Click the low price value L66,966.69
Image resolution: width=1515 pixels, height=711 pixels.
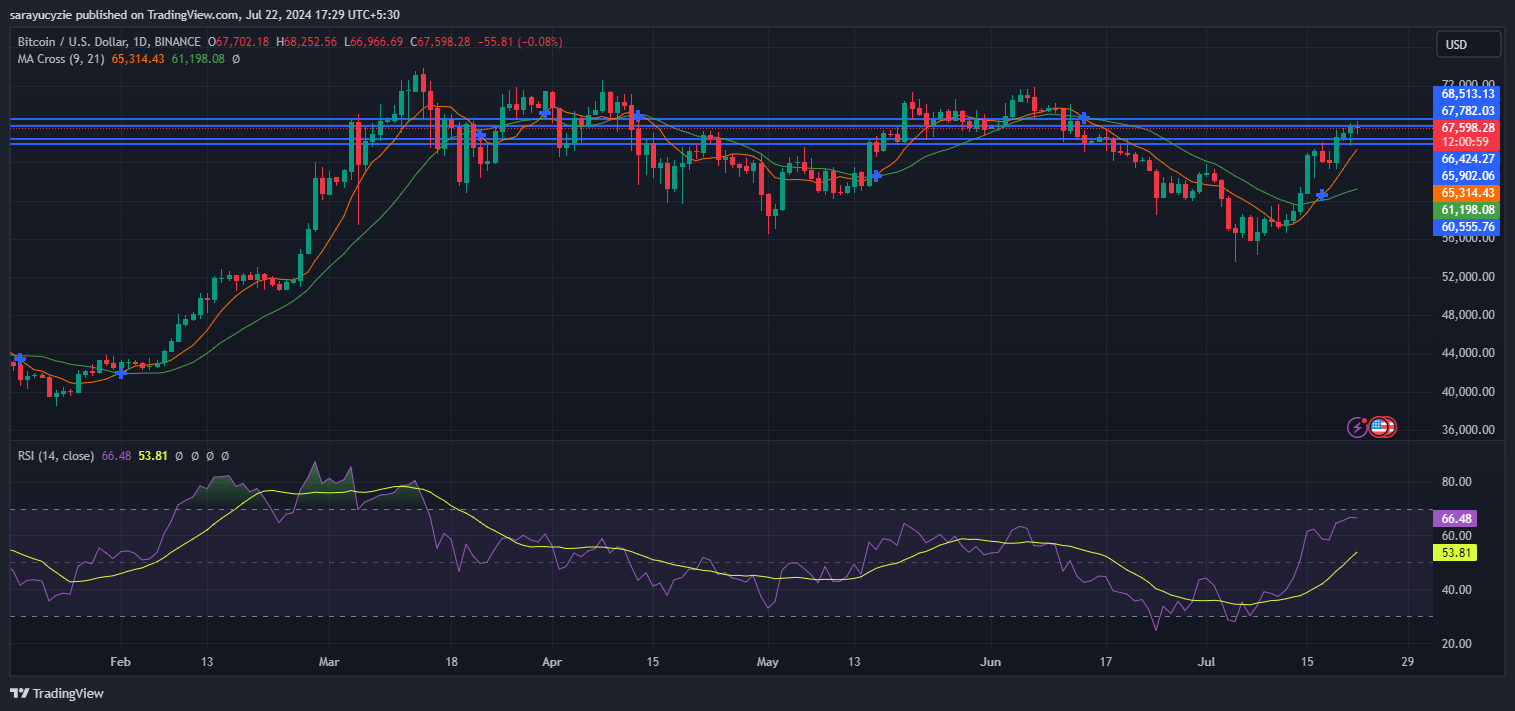point(374,42)
